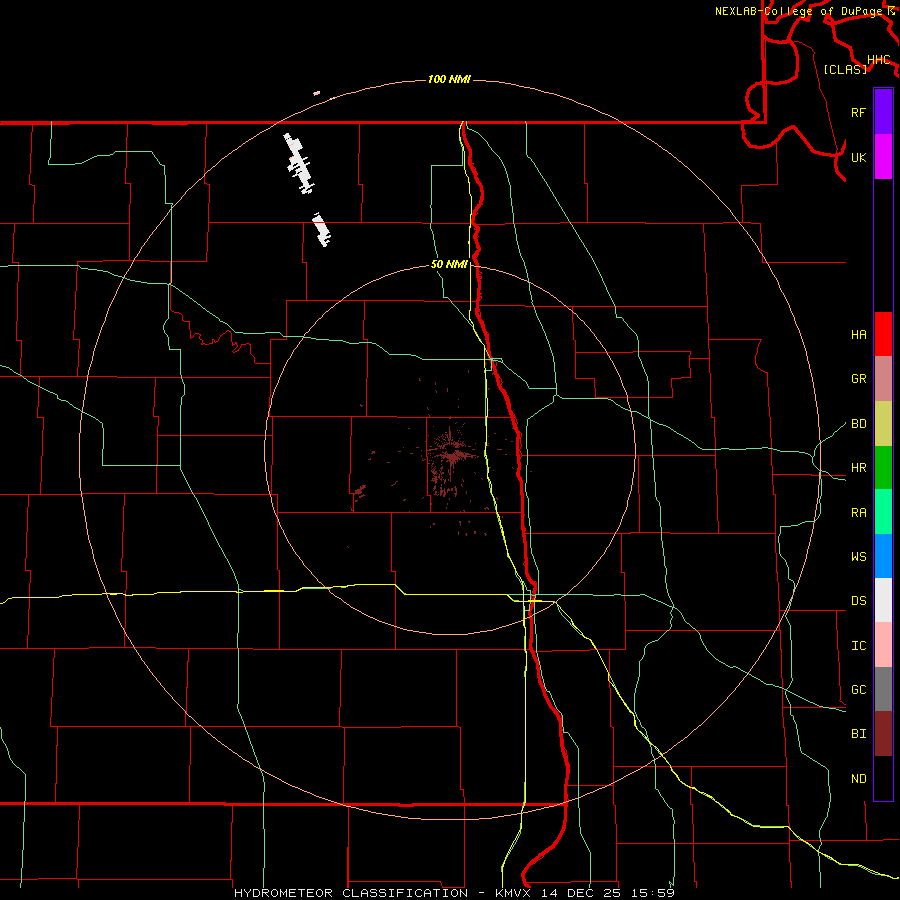The height and width of the screenshot is (900, 900).
Task: Click the 14 DEC 25 date text
Action: tap(580, 893)
